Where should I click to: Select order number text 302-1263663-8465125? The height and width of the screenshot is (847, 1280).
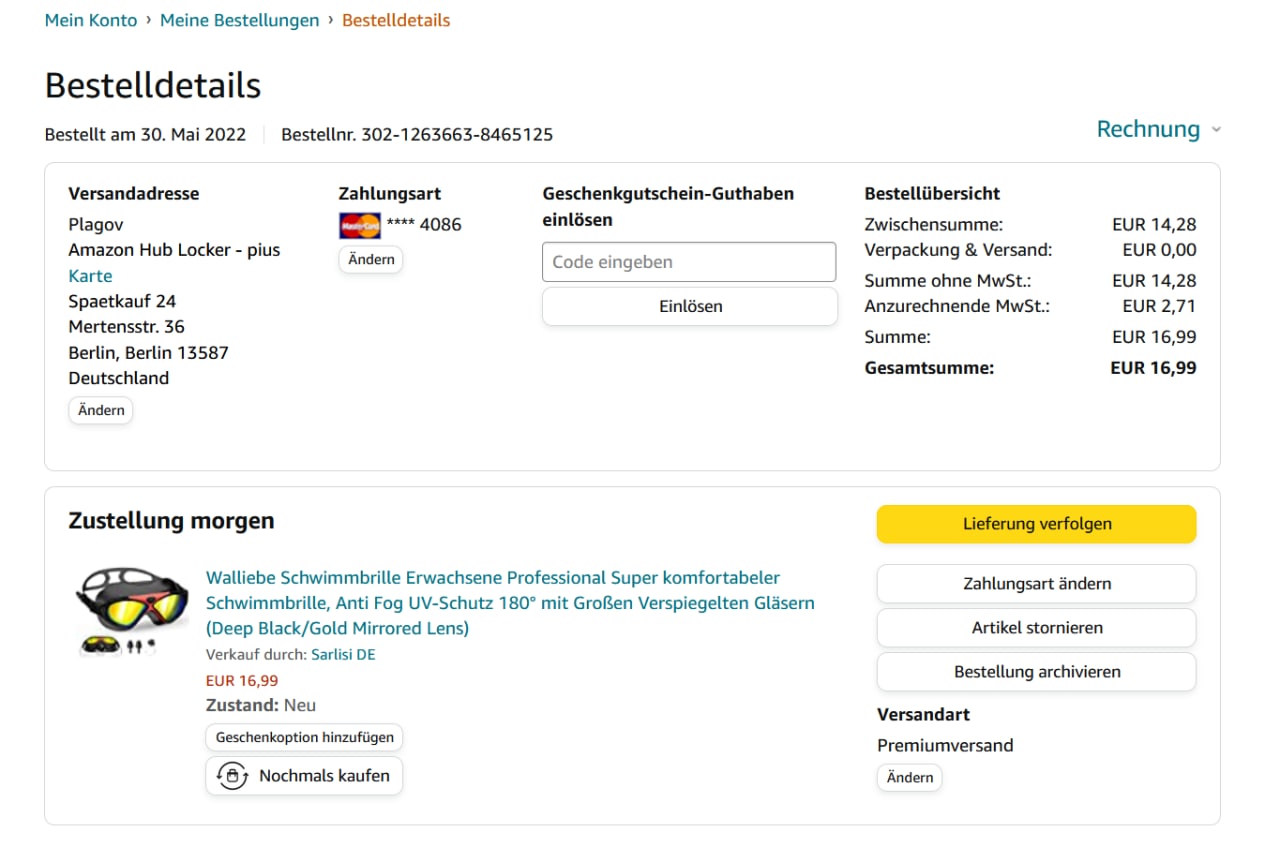point(457,134)
